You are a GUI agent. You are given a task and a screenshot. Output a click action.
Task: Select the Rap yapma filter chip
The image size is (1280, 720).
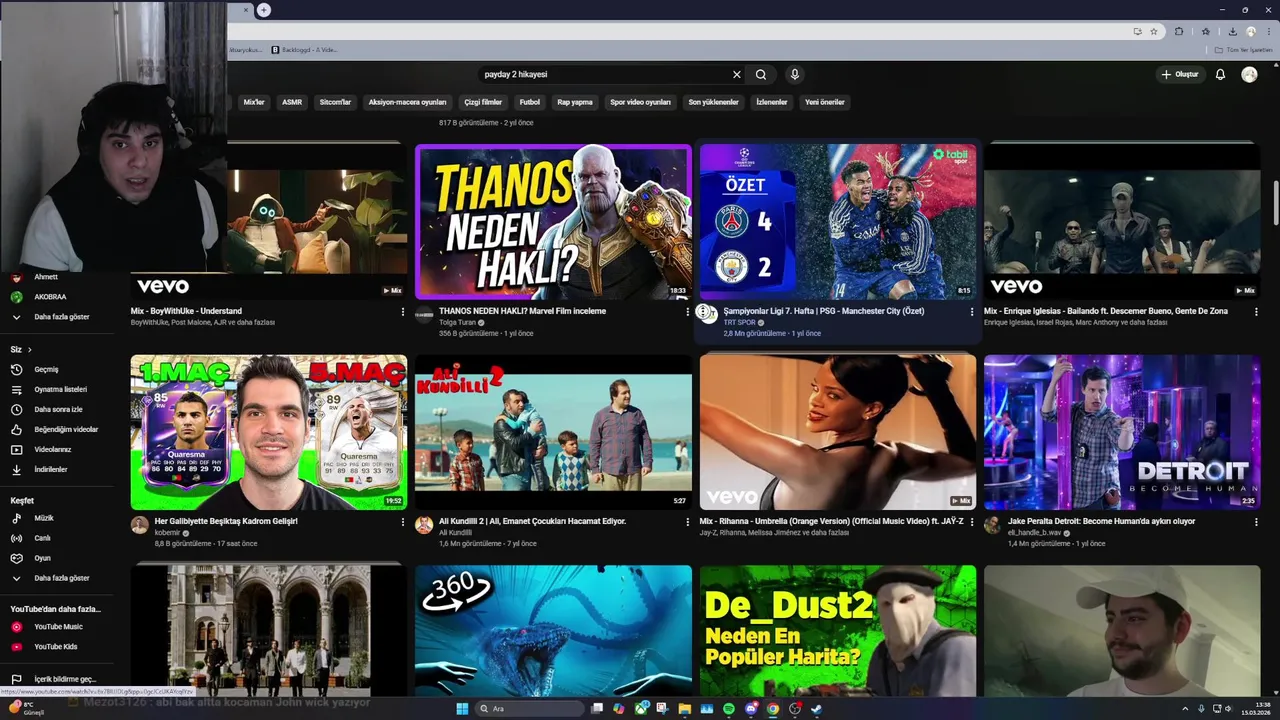coord(575,102)
